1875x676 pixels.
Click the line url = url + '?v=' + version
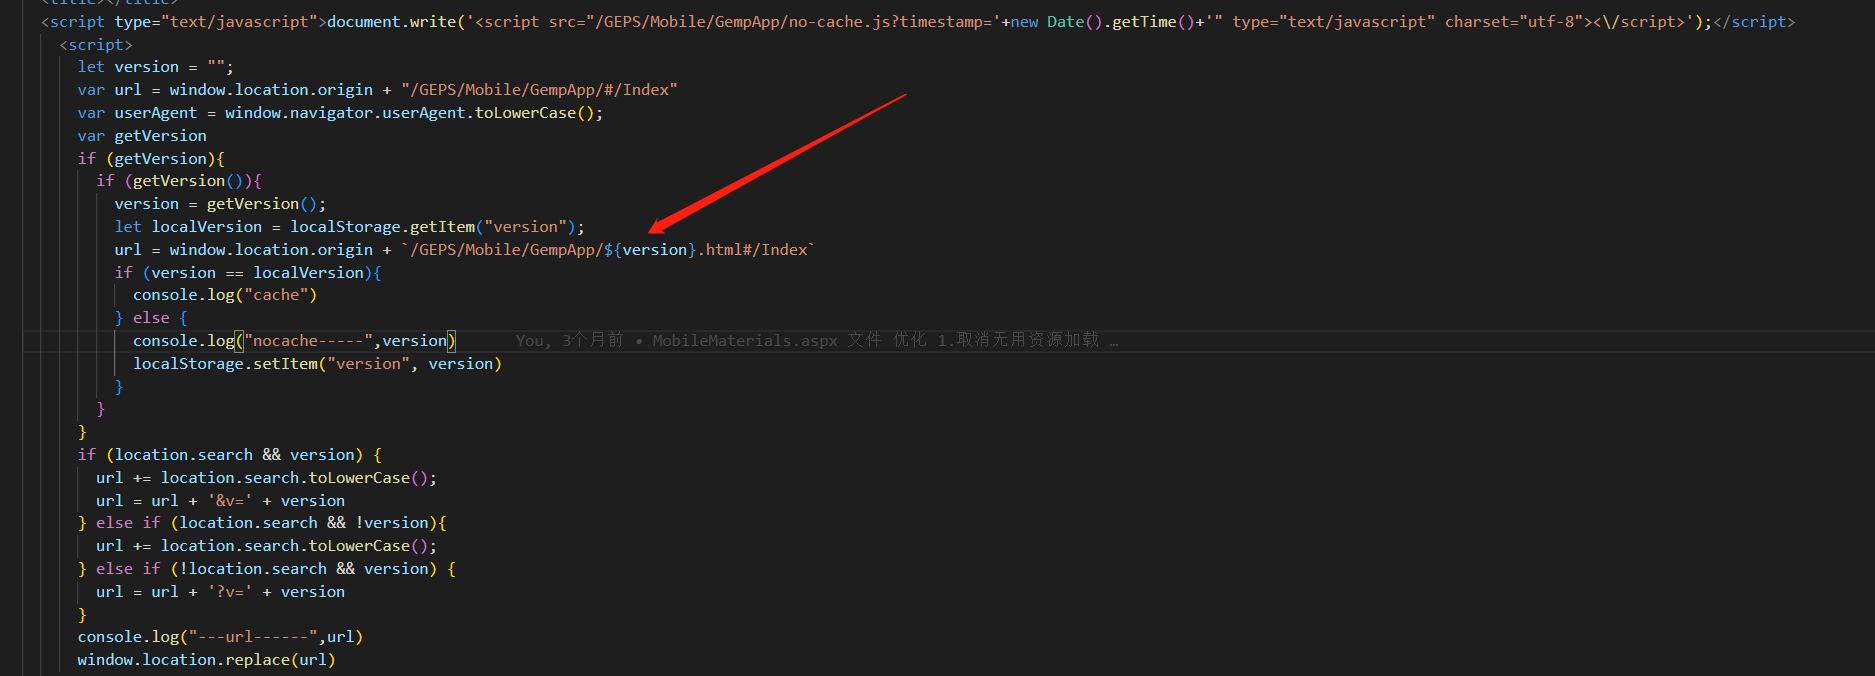(x=220, y=592)
